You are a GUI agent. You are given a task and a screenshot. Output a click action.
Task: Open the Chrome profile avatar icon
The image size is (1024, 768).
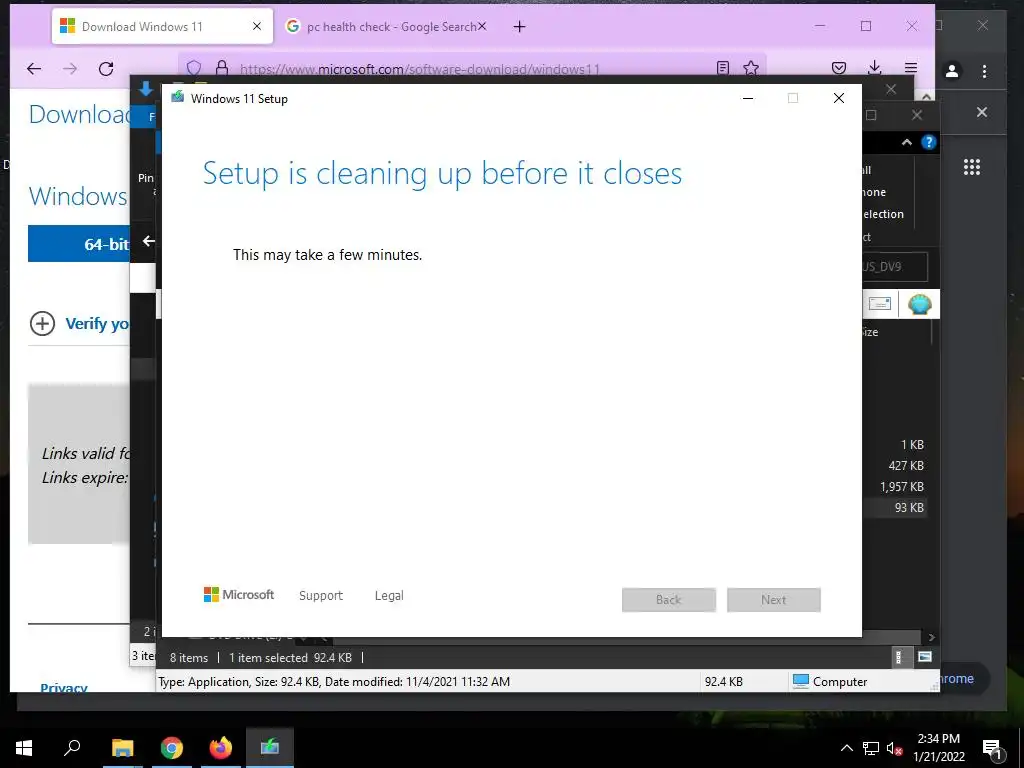[952, 71]
